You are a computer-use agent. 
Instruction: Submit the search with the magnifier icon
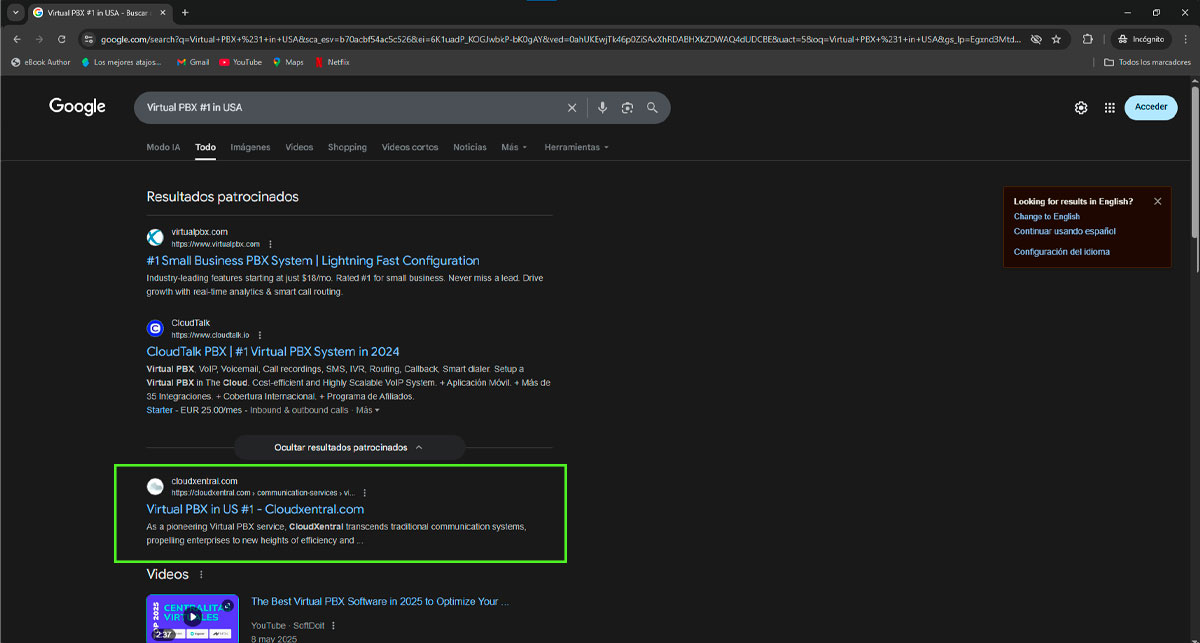[x=652, y=108]
